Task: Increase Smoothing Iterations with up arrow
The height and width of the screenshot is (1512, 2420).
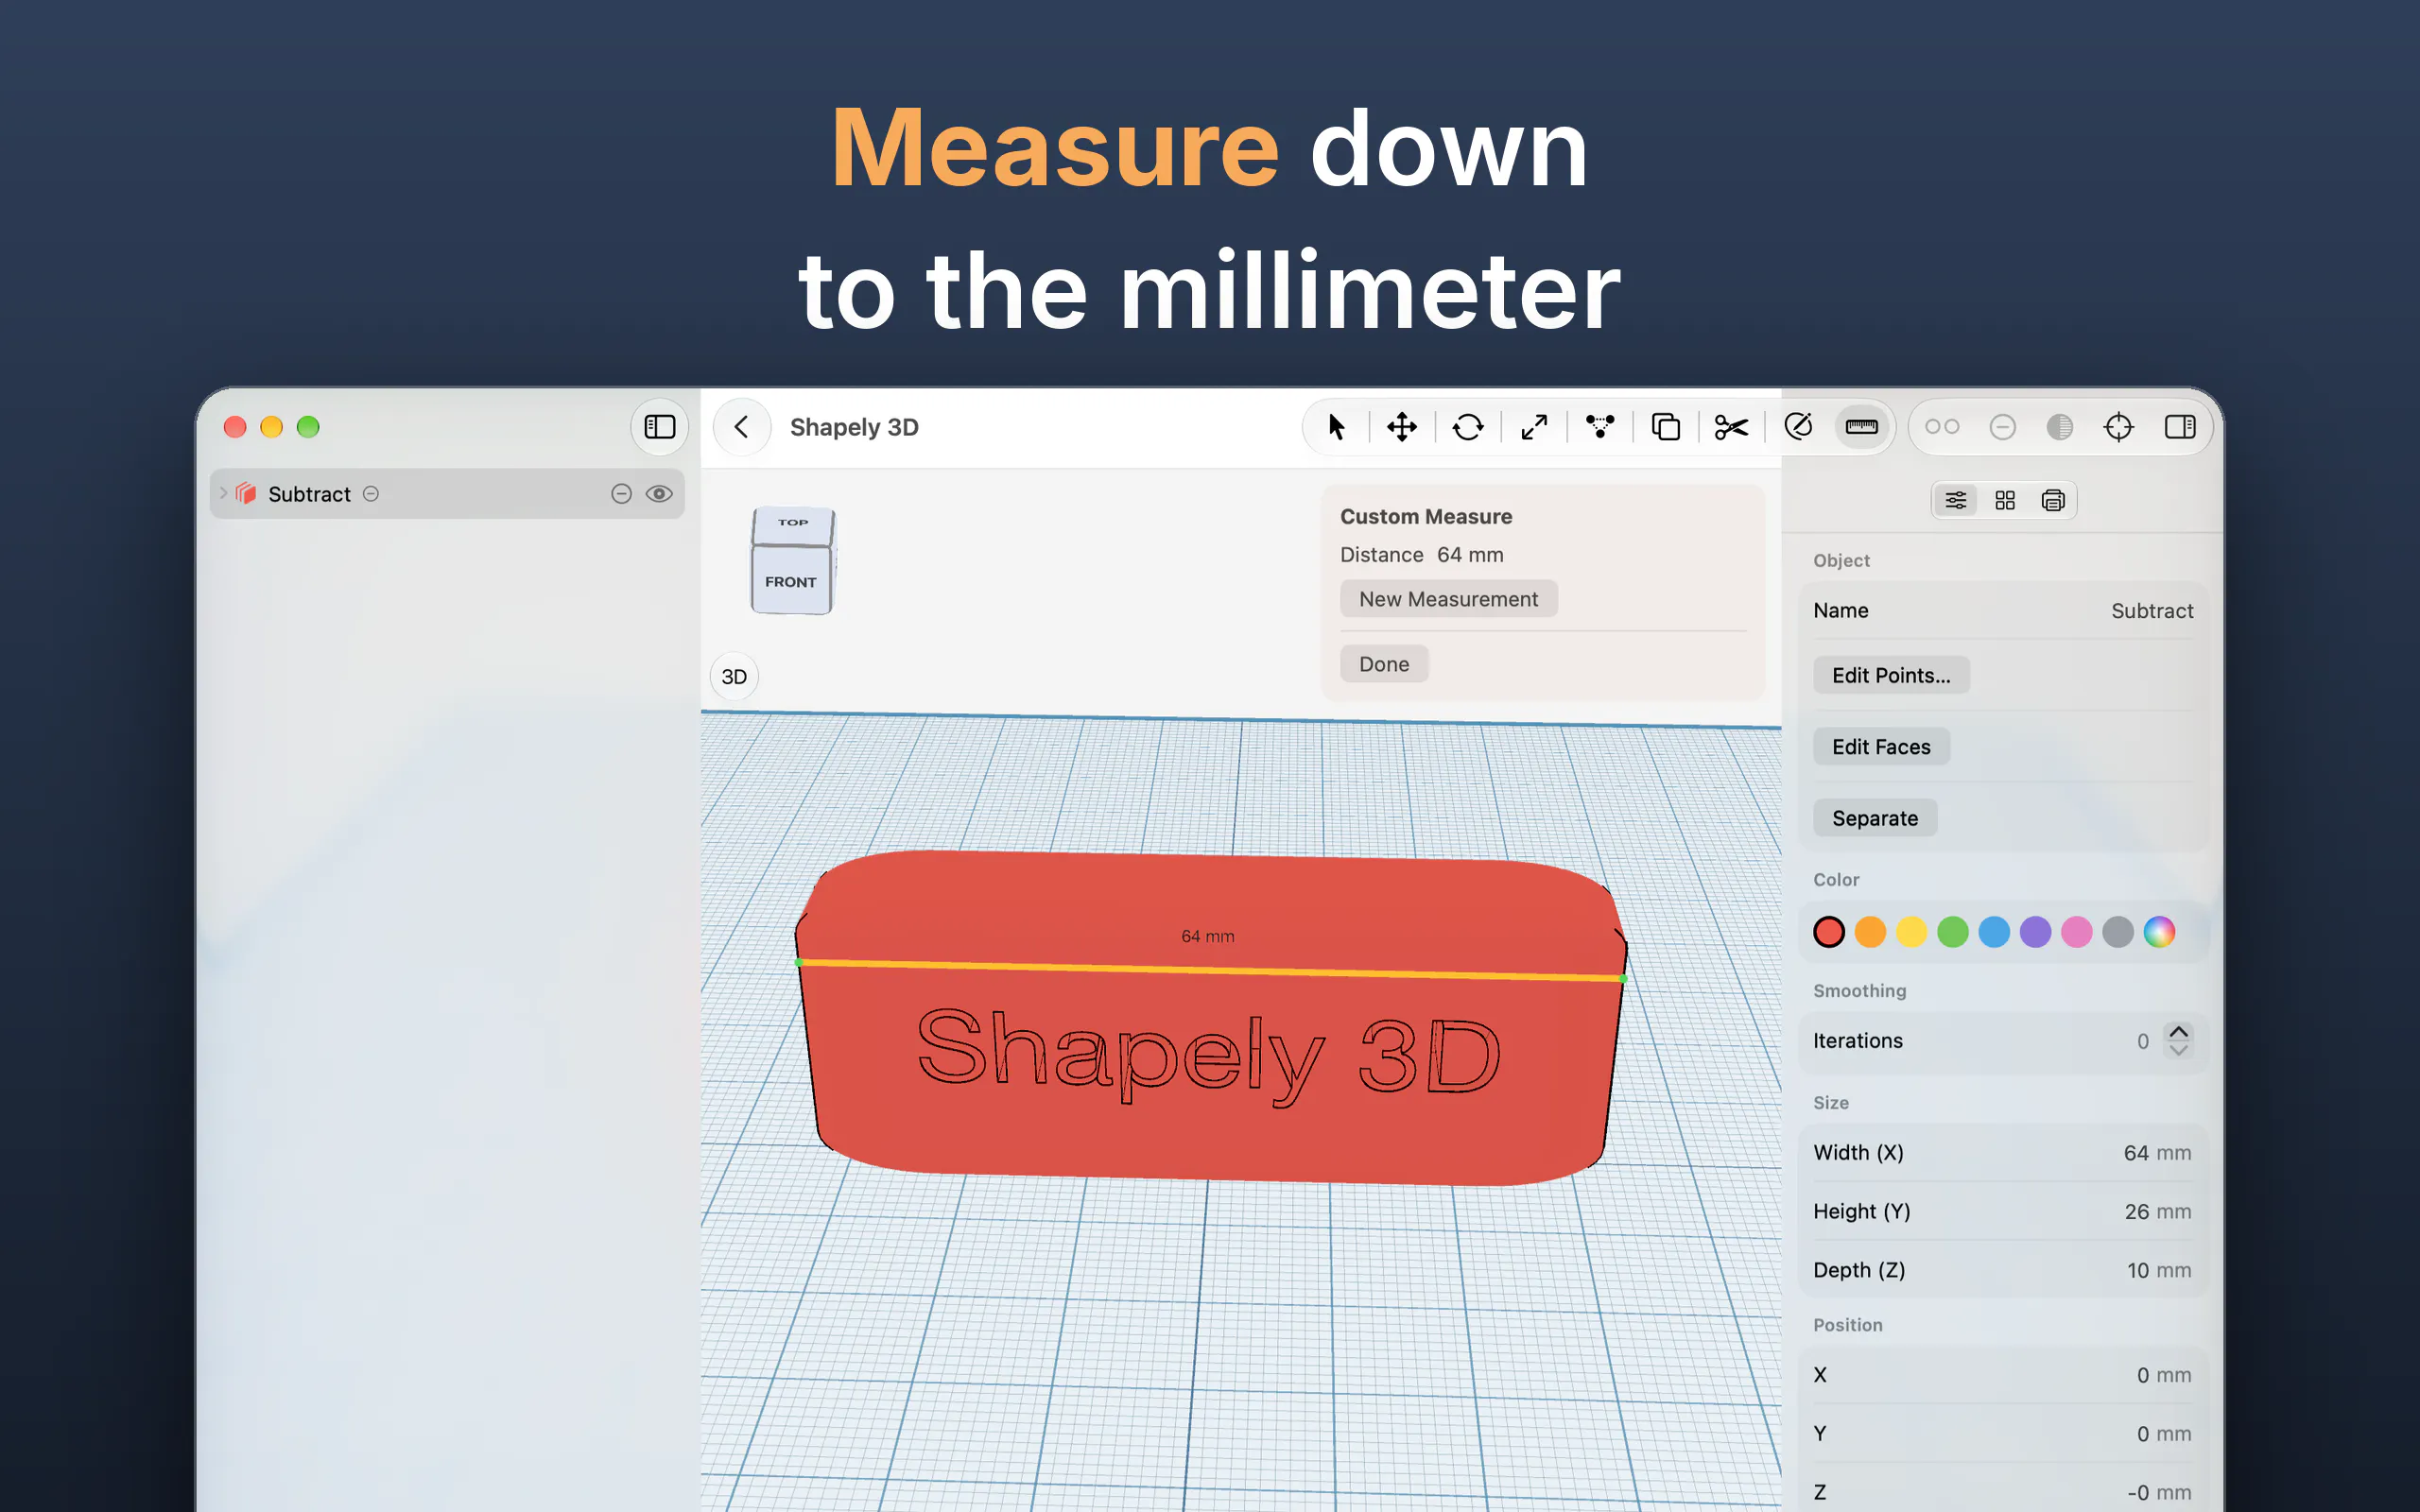Action: click(2179, 1031)
